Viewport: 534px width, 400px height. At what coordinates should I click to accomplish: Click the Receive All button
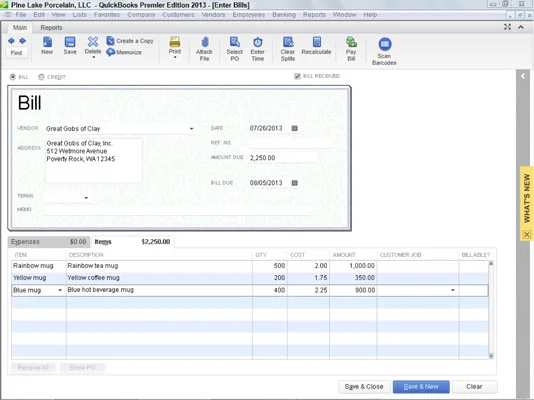pyautogui.click(x=33, y=368)
